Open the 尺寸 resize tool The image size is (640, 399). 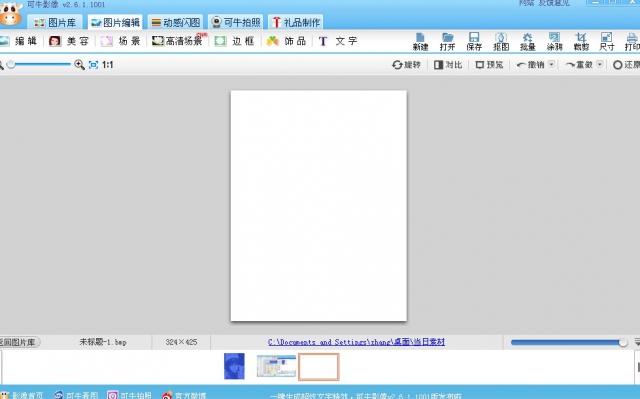(607, 42)
